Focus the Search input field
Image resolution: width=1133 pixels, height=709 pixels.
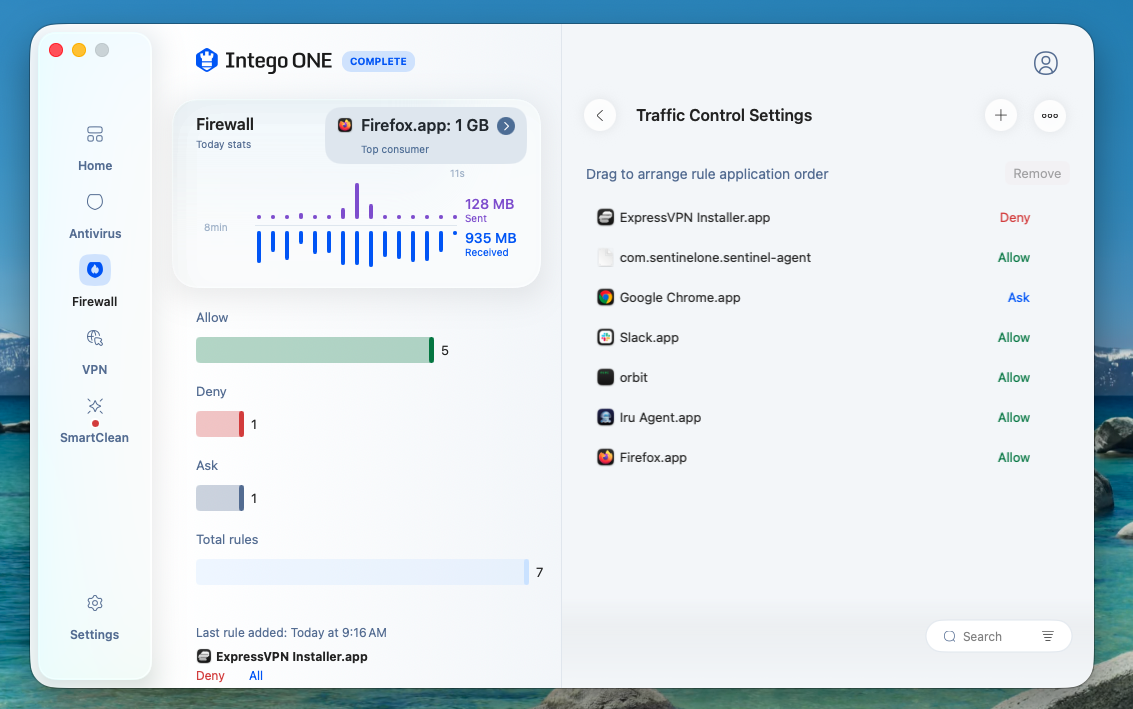pyautogui.click(x=999, y=636)
